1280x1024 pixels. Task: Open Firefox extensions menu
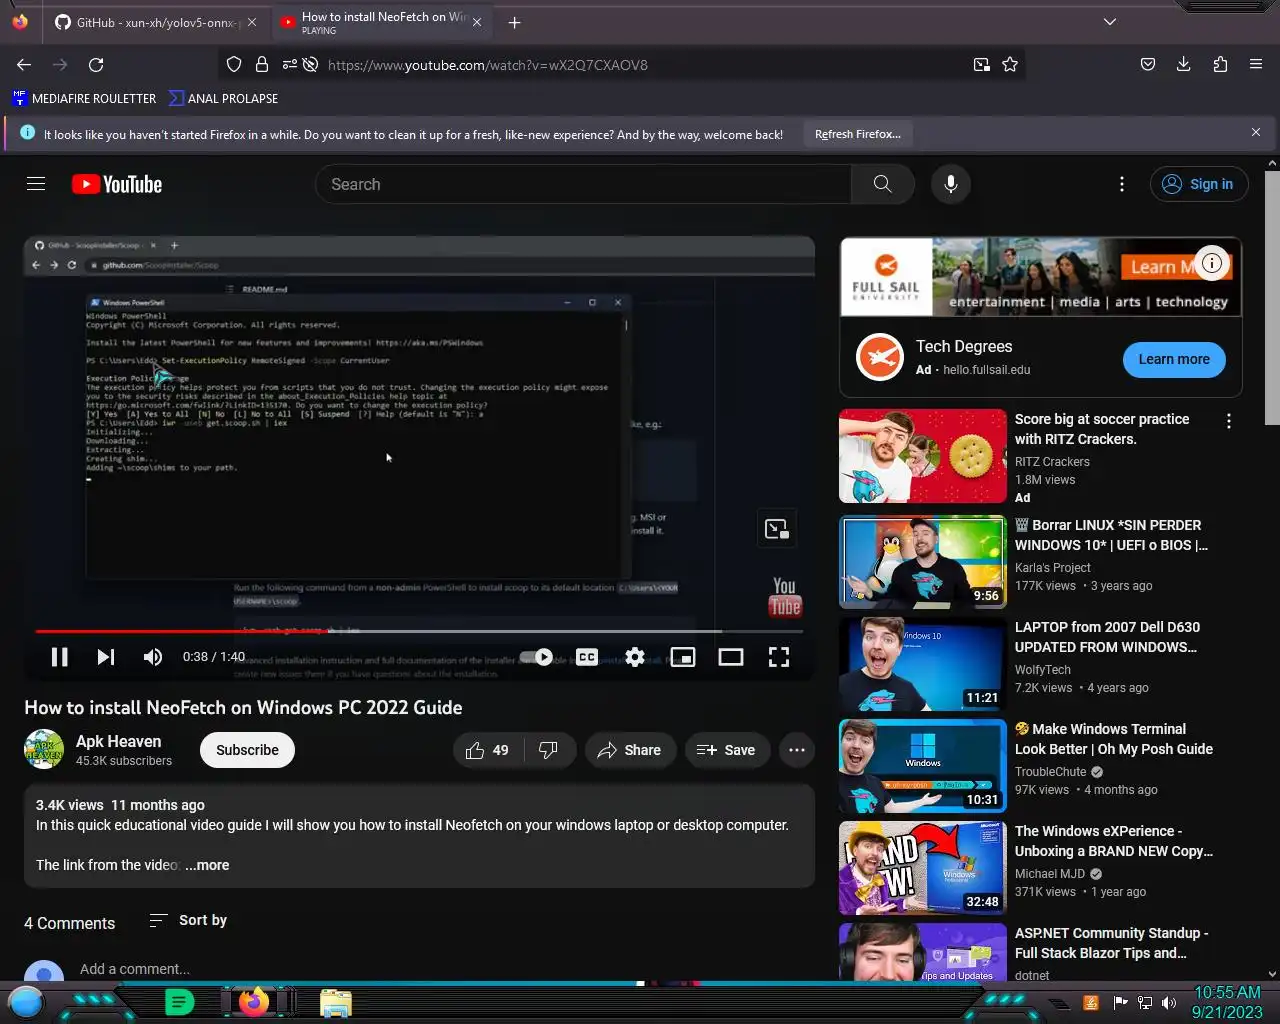[1220, 64]
